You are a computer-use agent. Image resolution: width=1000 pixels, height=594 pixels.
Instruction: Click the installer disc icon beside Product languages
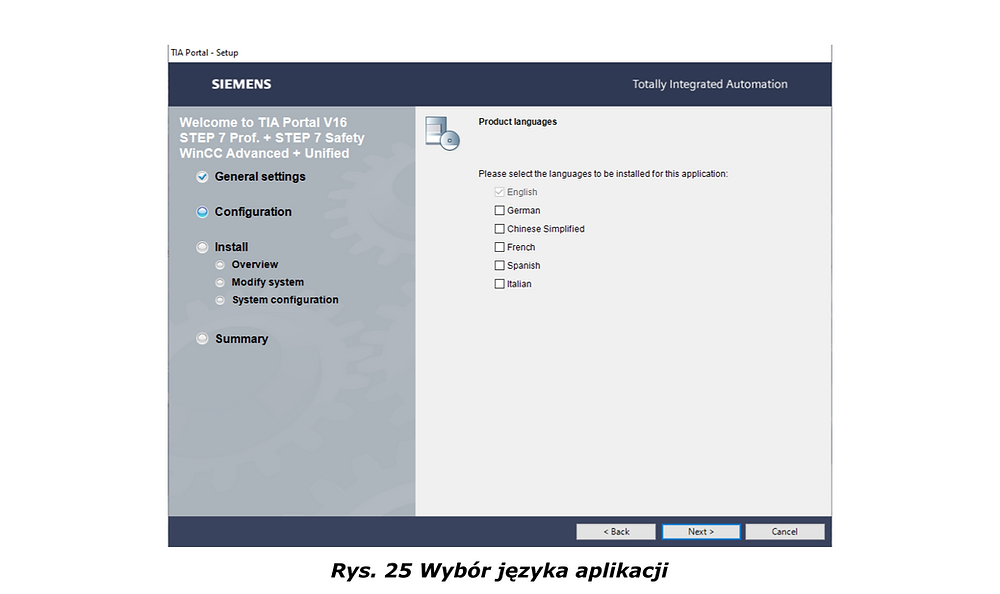(x=442, y=133)
